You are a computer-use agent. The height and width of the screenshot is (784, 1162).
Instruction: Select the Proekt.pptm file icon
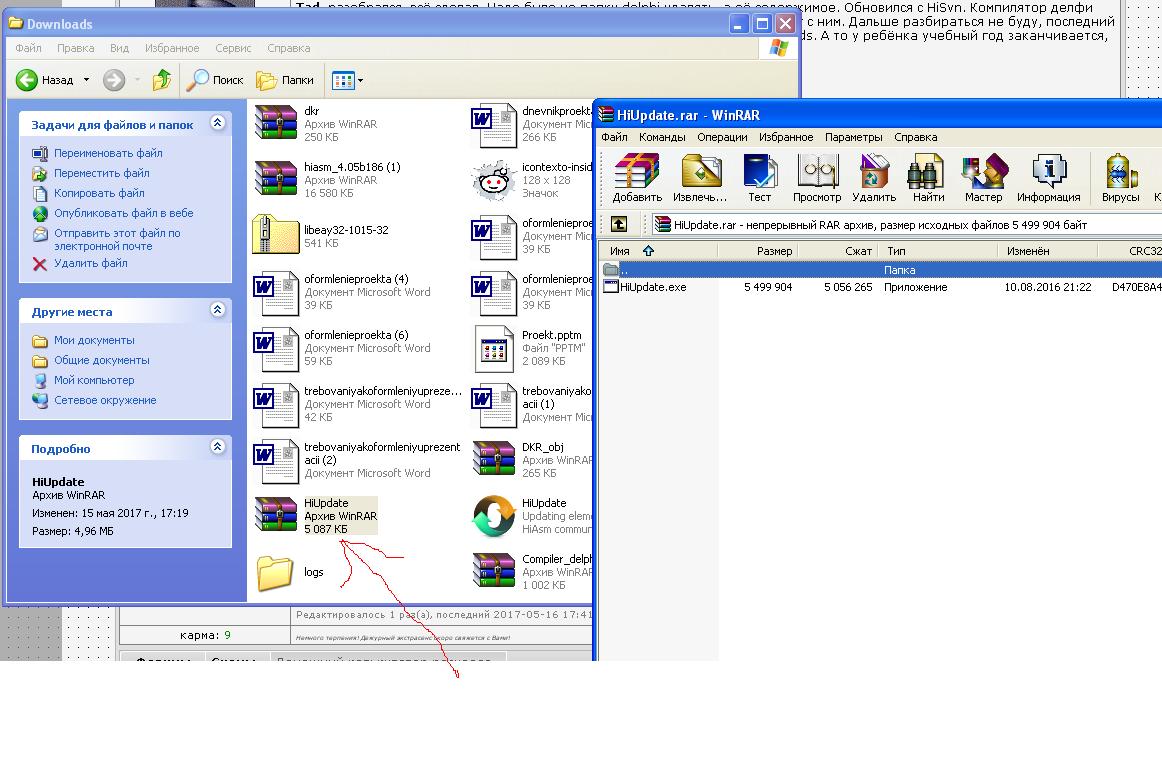[494, 348]
